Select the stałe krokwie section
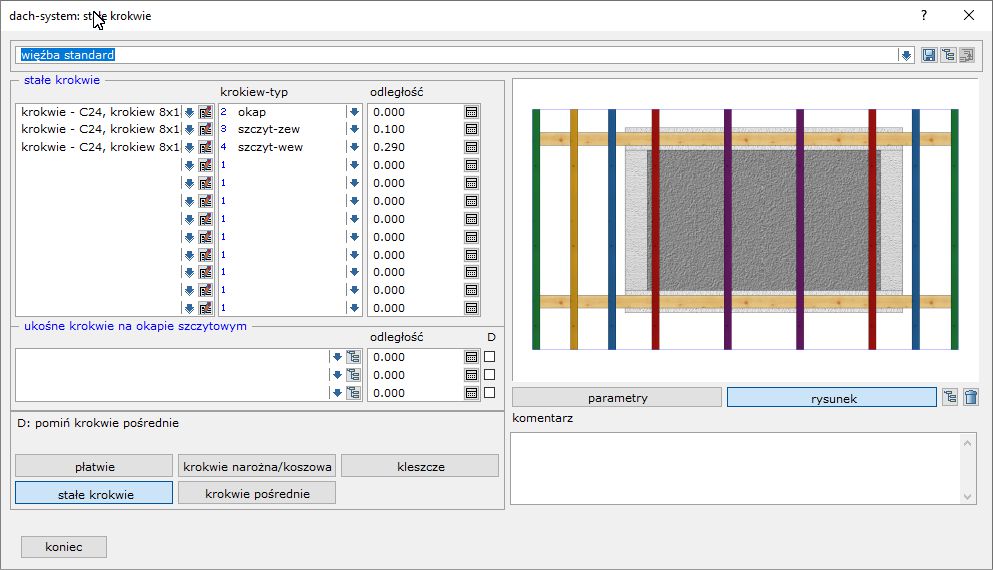Image resolution: width=993 pixels, height=570 pixels. [94, 493]
